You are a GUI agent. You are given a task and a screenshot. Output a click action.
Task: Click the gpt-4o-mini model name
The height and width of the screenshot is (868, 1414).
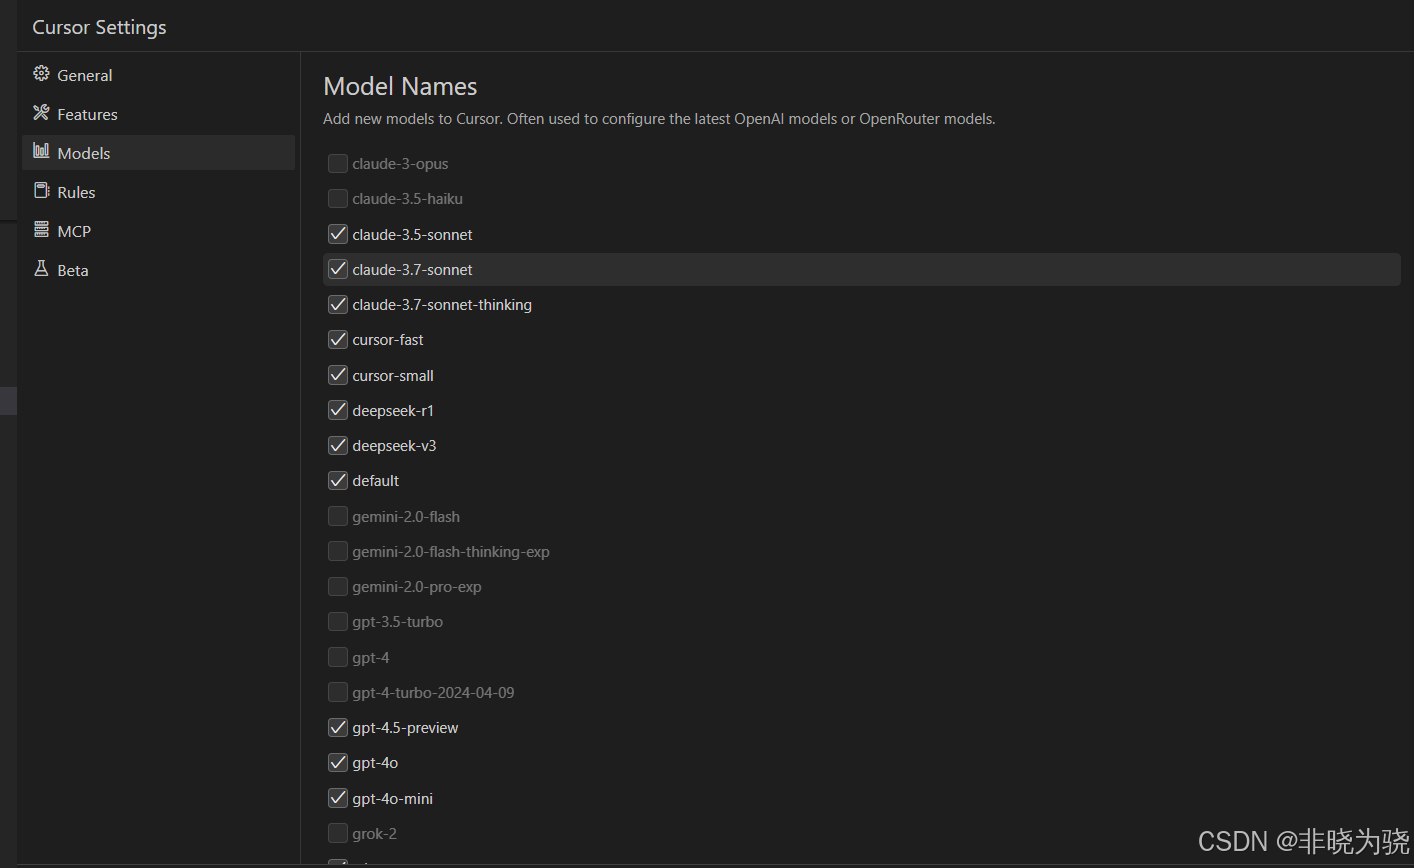point(392,799)
